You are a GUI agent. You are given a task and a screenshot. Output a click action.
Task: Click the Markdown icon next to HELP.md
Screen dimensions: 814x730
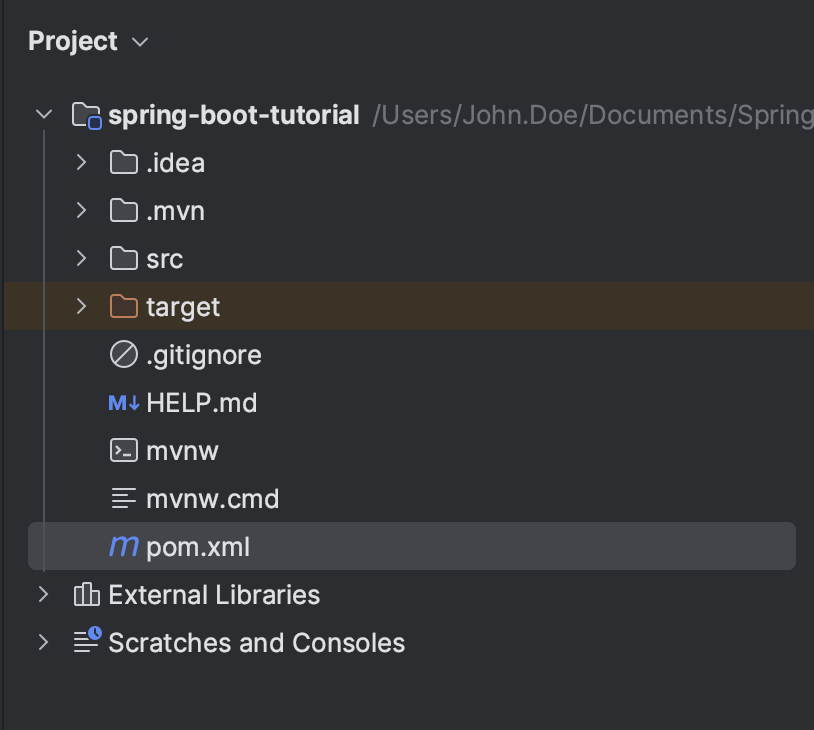pos(121,402)
